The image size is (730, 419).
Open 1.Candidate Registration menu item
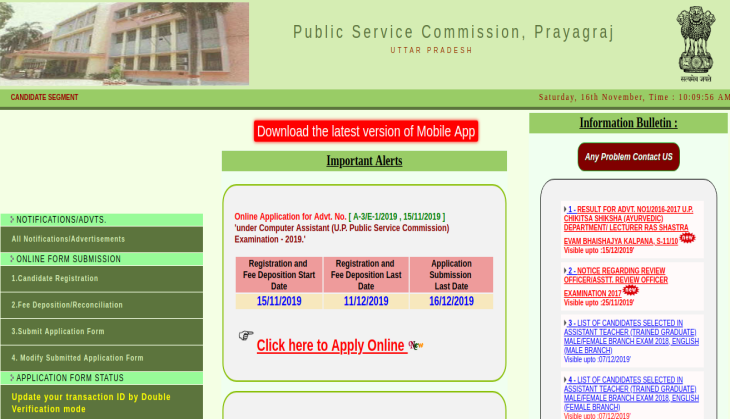pos(101,278)
